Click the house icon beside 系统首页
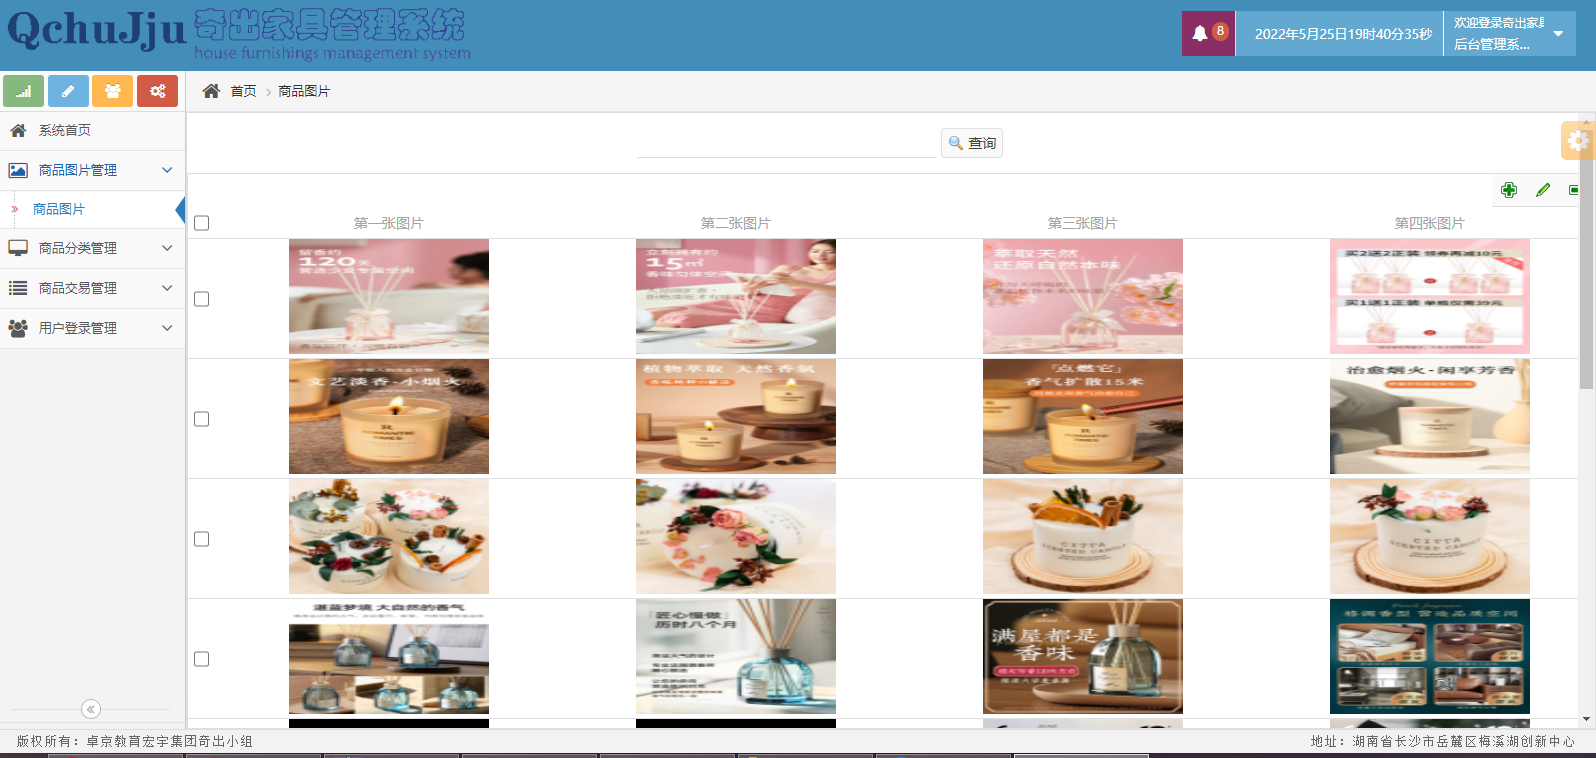 click(18, 130)
